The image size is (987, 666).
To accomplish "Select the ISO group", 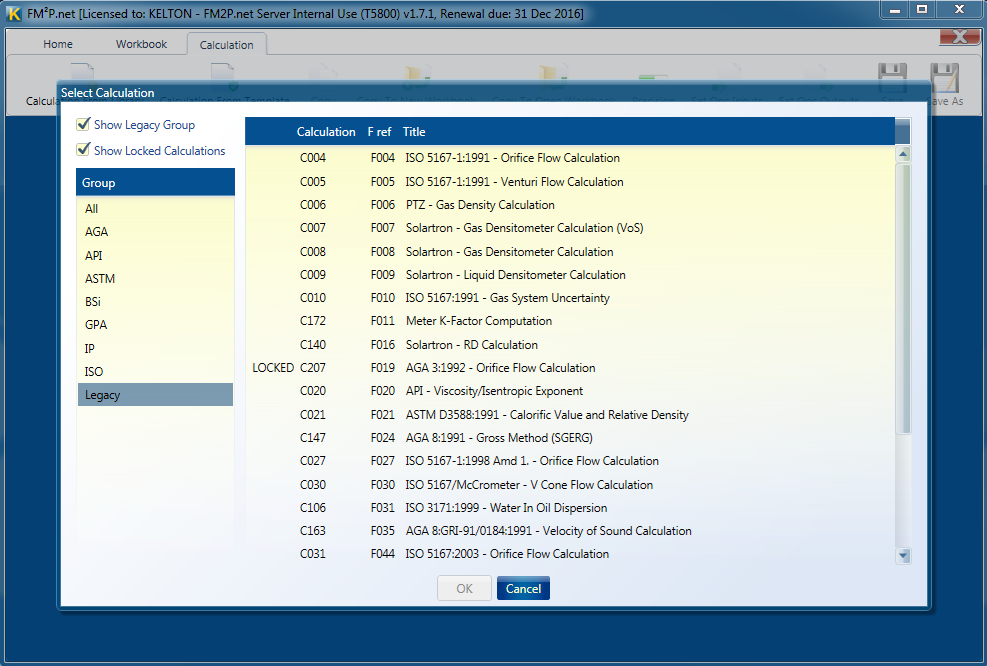I will pyautogui.click(x=155, y=371).
